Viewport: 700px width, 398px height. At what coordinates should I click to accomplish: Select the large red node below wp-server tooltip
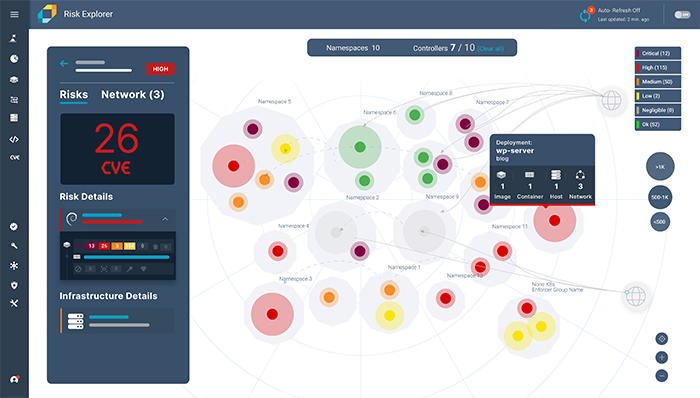554,220
